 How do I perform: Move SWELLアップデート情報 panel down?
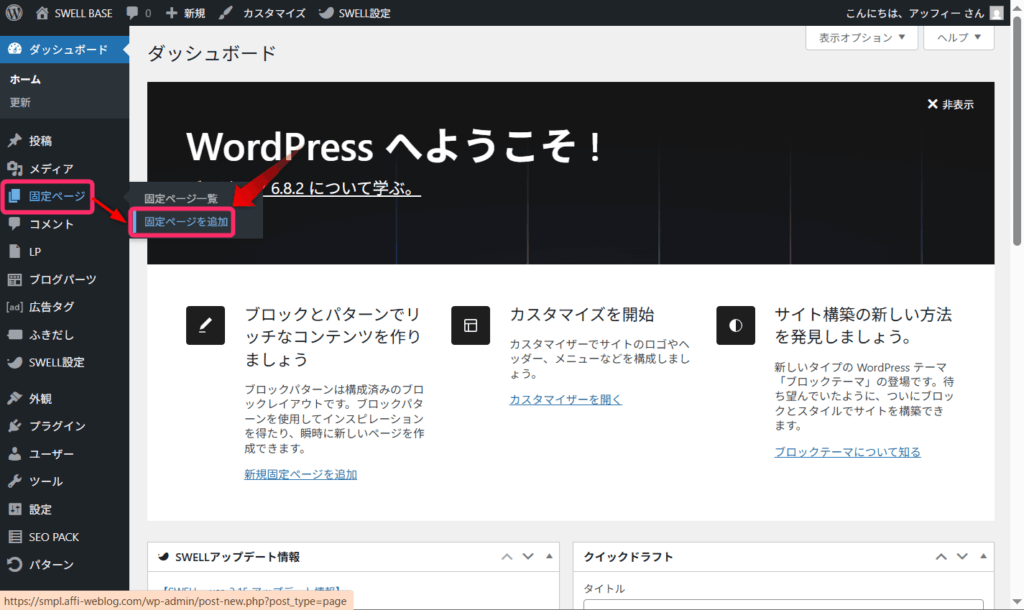[x=528, y=557]
